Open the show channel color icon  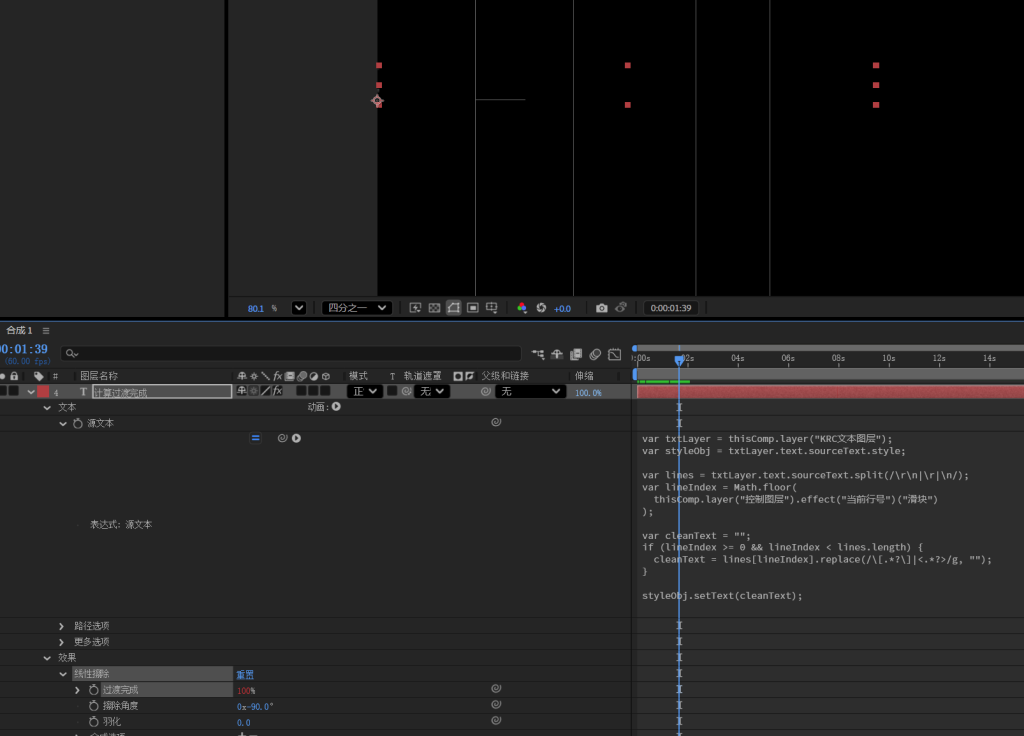(x=521, y=308)
